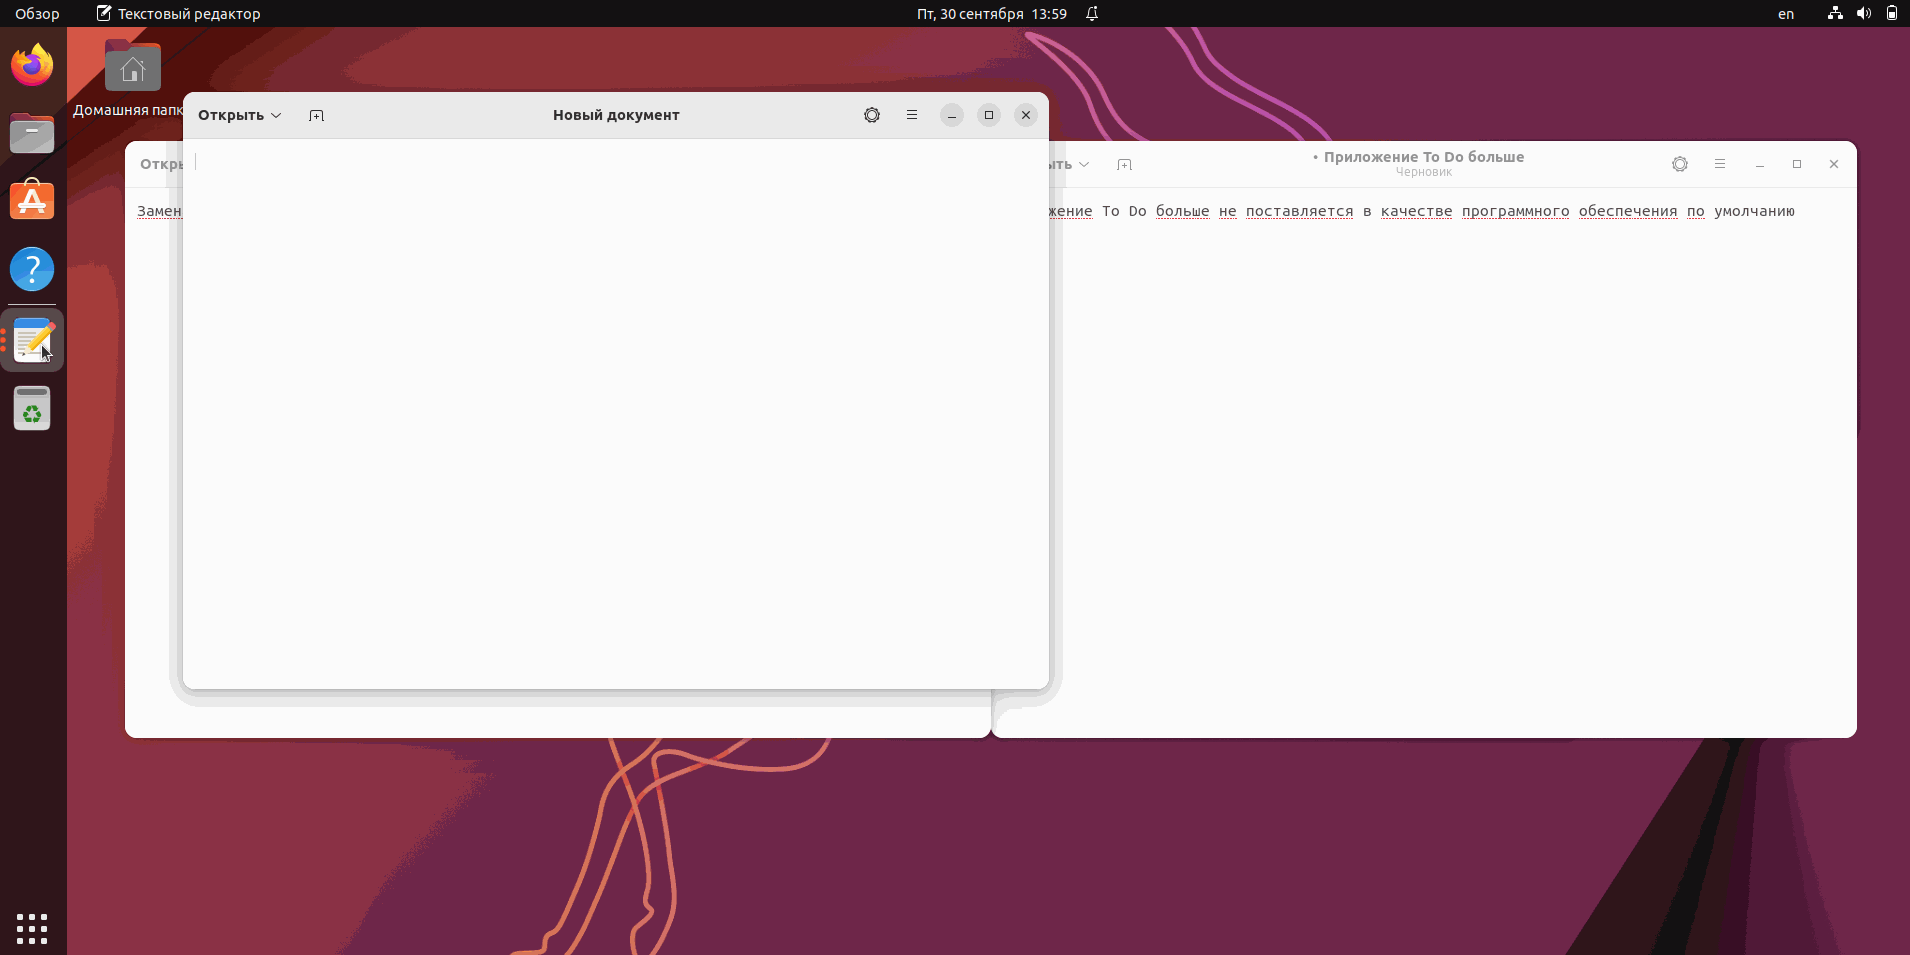The width and height of the screenshot is (1910, 955).
Task: Click the word поставляется in To Do document
Action: click(1299, 211)
